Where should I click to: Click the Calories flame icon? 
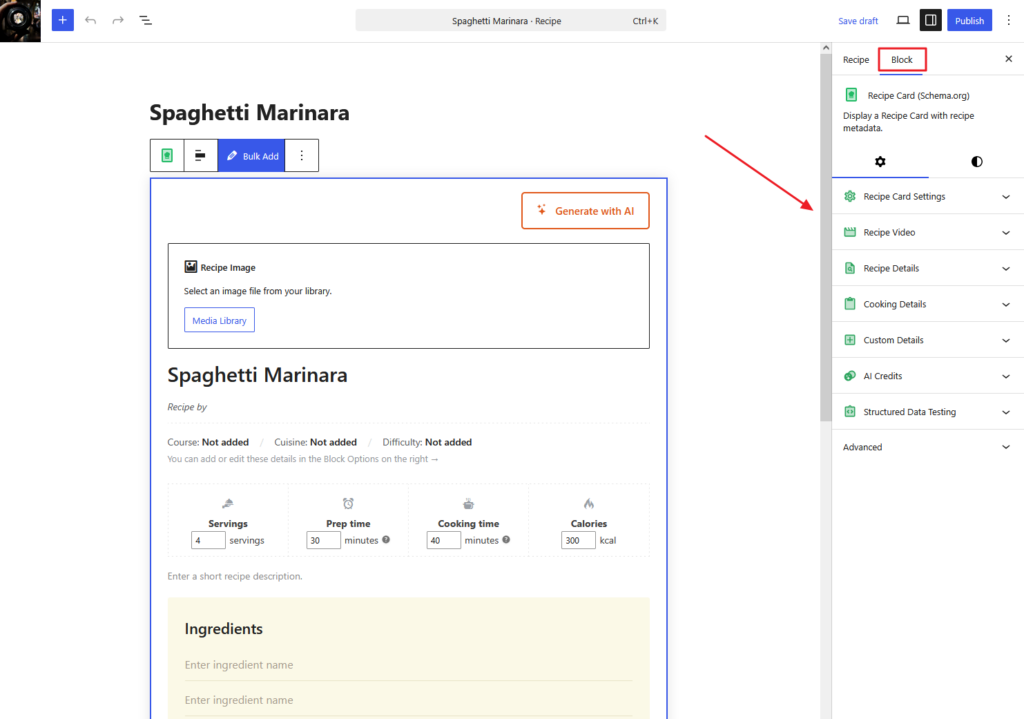pos(588,503)
